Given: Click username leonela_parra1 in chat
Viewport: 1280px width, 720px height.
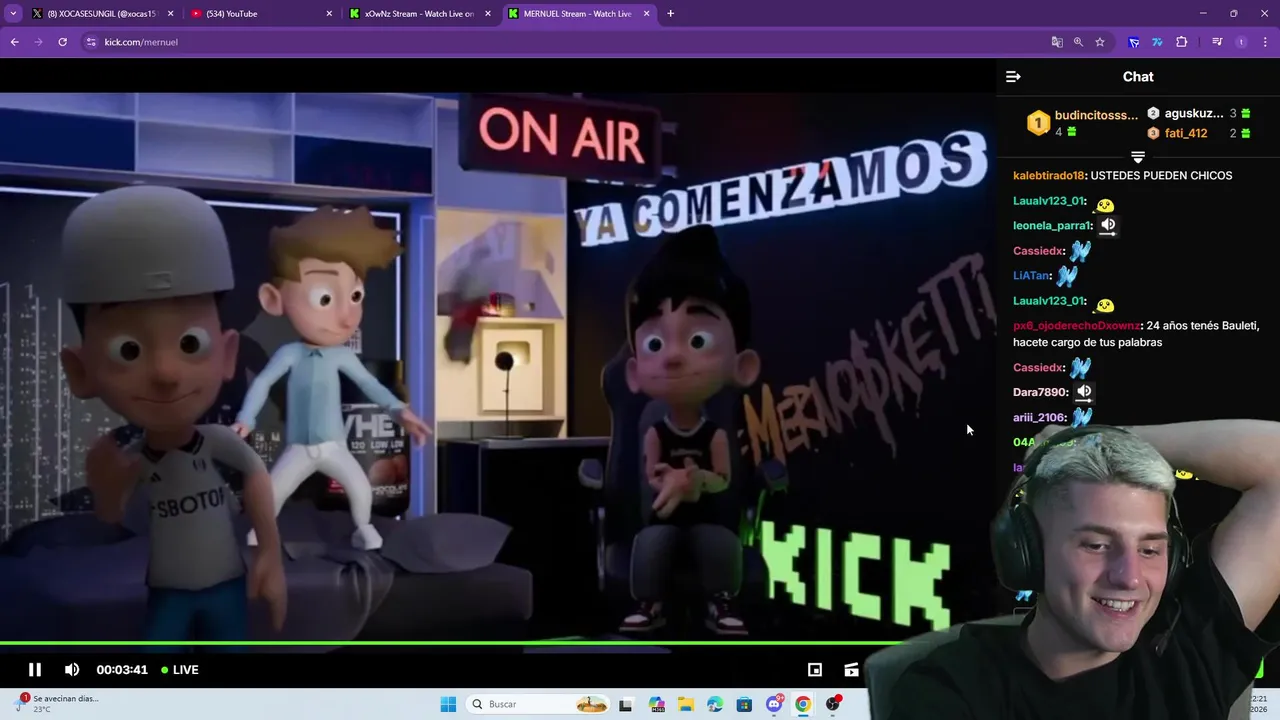Looking at the screenshot, I should (1053, 226).
